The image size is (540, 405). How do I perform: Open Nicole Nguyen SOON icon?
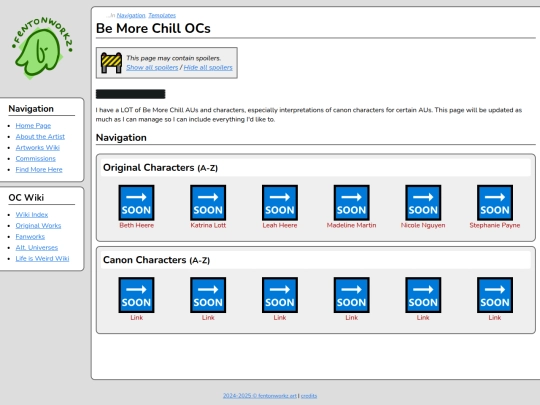coord(423,202)
